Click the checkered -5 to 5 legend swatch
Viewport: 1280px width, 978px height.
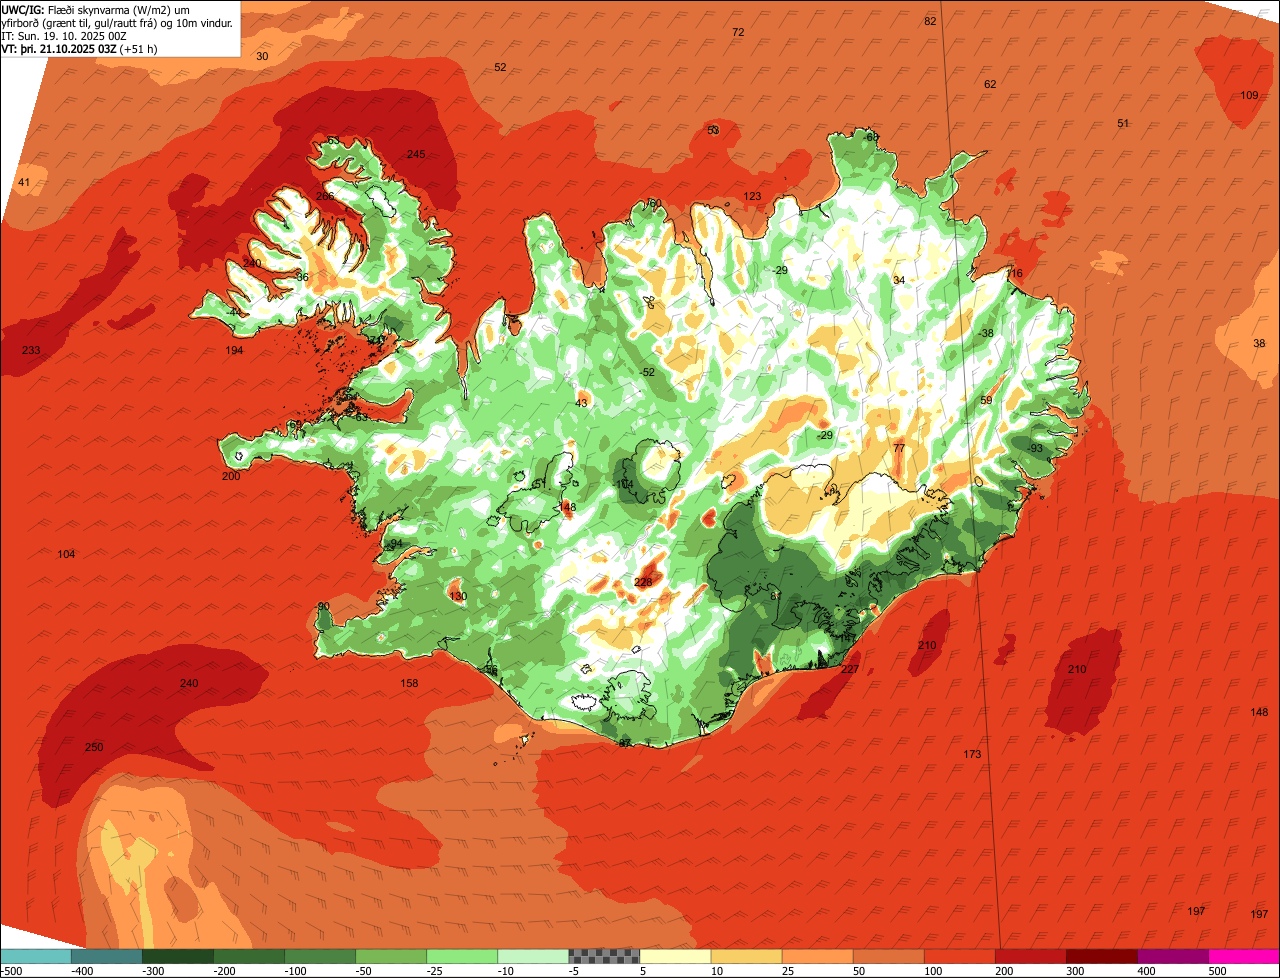tap(604, 956)
